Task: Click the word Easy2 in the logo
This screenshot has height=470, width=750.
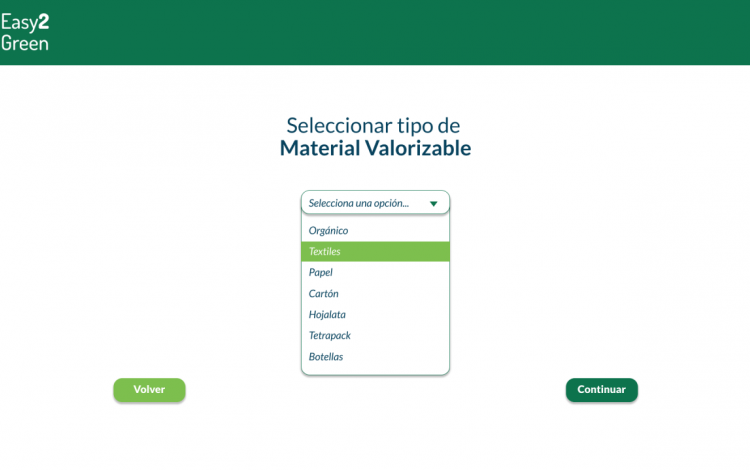Action: coord(25,22)
